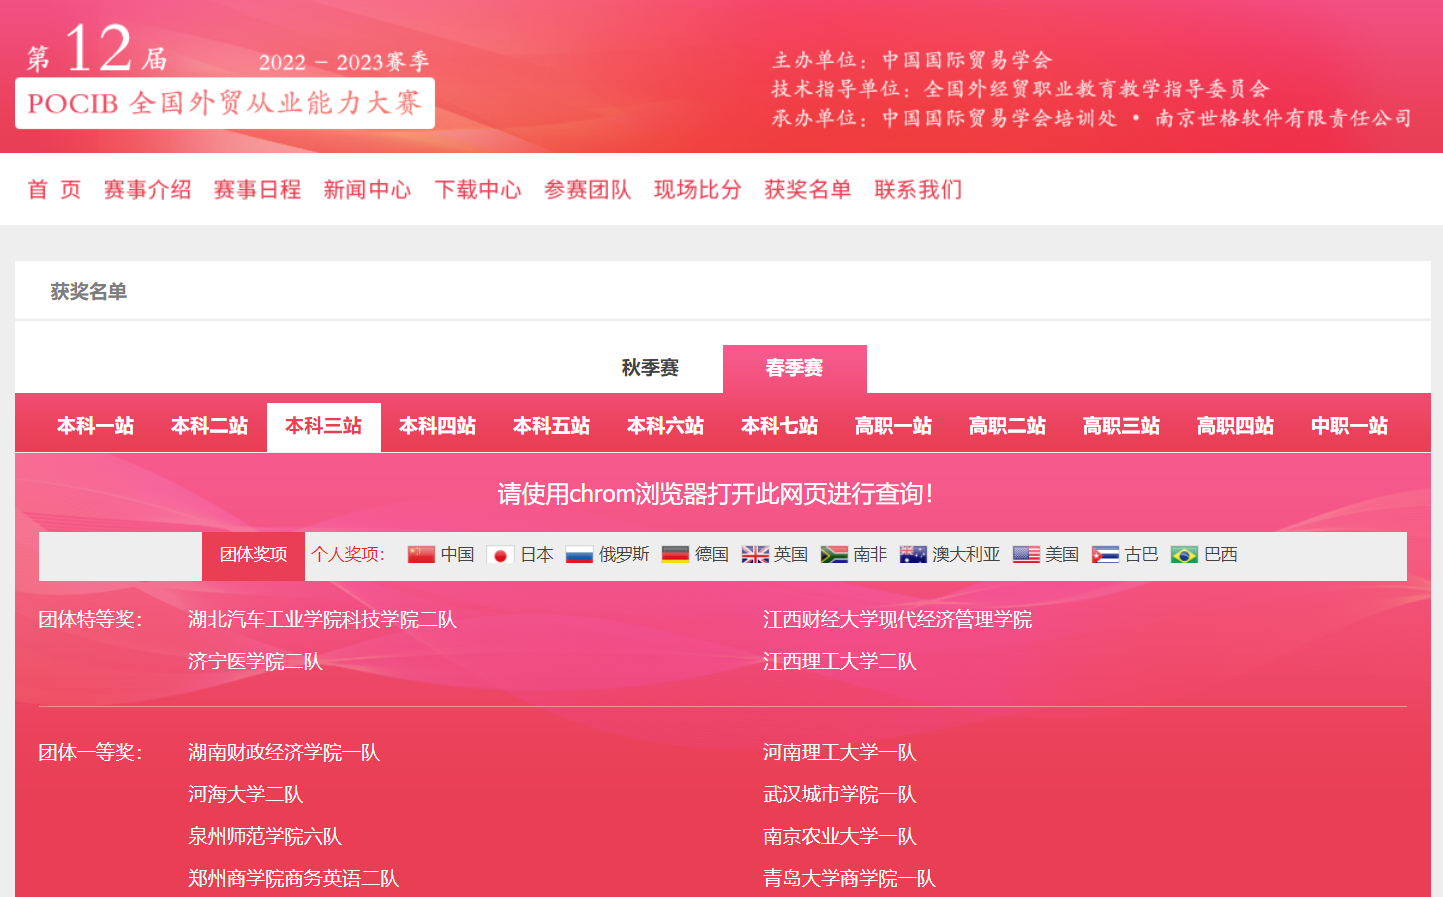Open the 赛事日程 menu item

257,189
